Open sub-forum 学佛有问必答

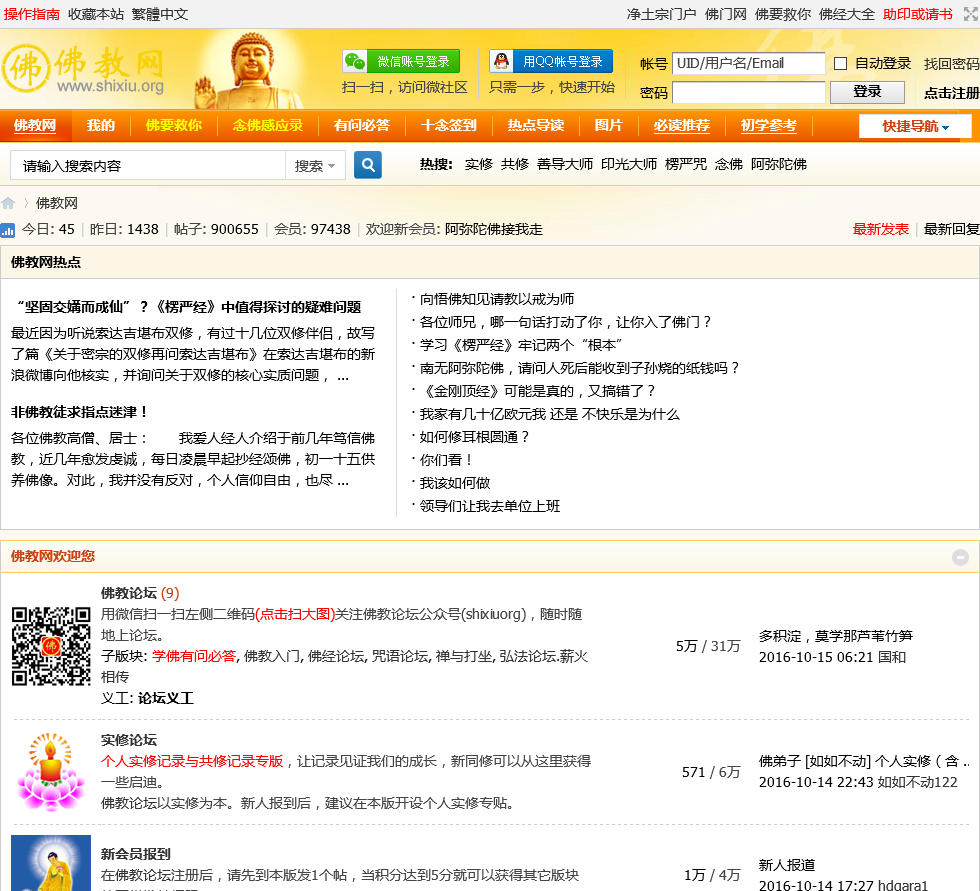coord(194,656)
